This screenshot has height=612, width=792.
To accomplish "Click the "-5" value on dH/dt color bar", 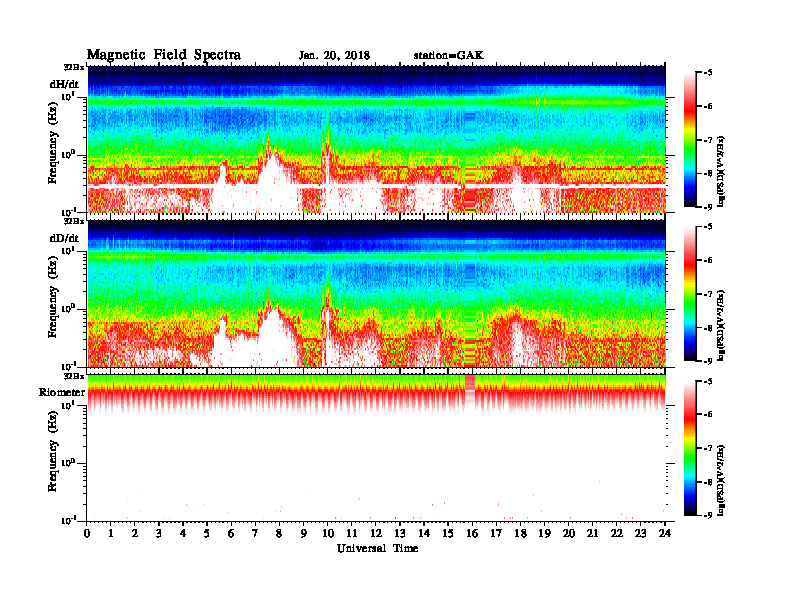I will (707, 73).
